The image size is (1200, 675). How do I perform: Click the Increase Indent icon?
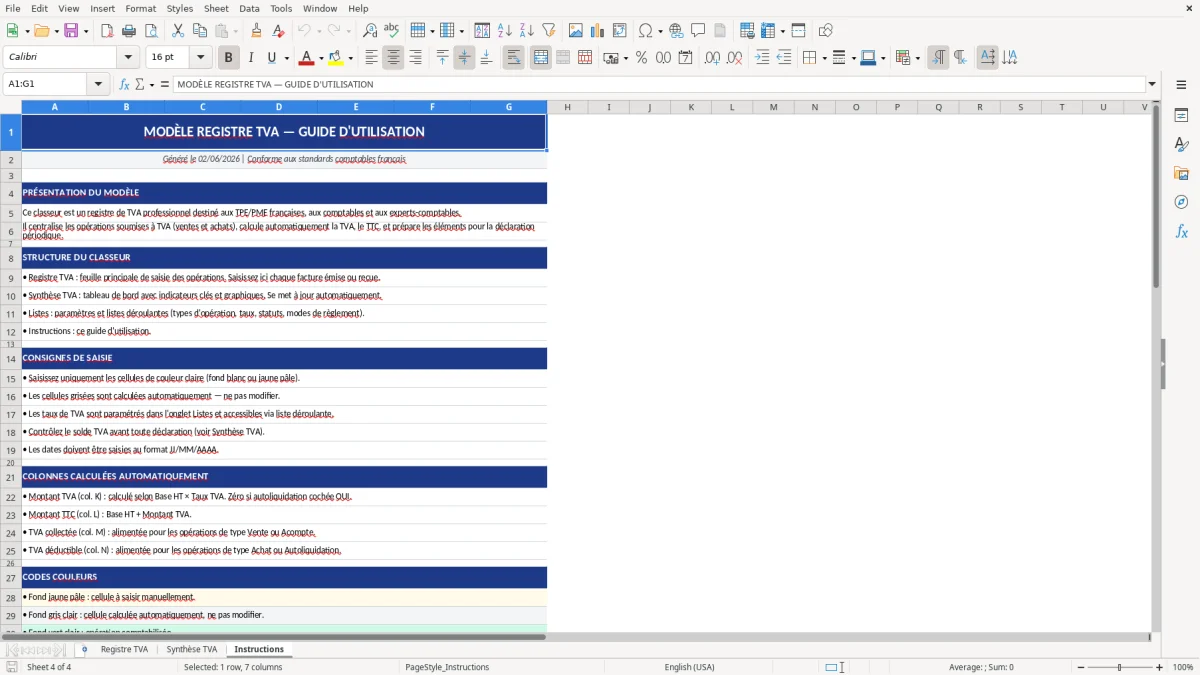tap(763, 58)
